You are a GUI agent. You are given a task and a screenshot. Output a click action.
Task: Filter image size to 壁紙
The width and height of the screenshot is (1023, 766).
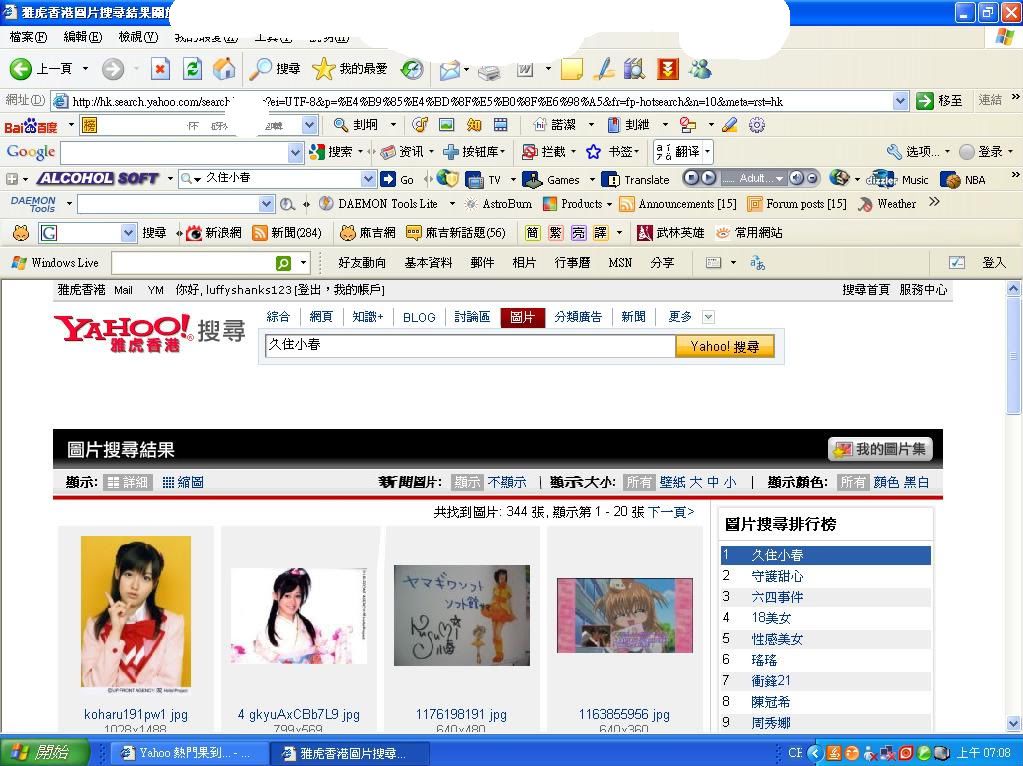coord(673,482)
